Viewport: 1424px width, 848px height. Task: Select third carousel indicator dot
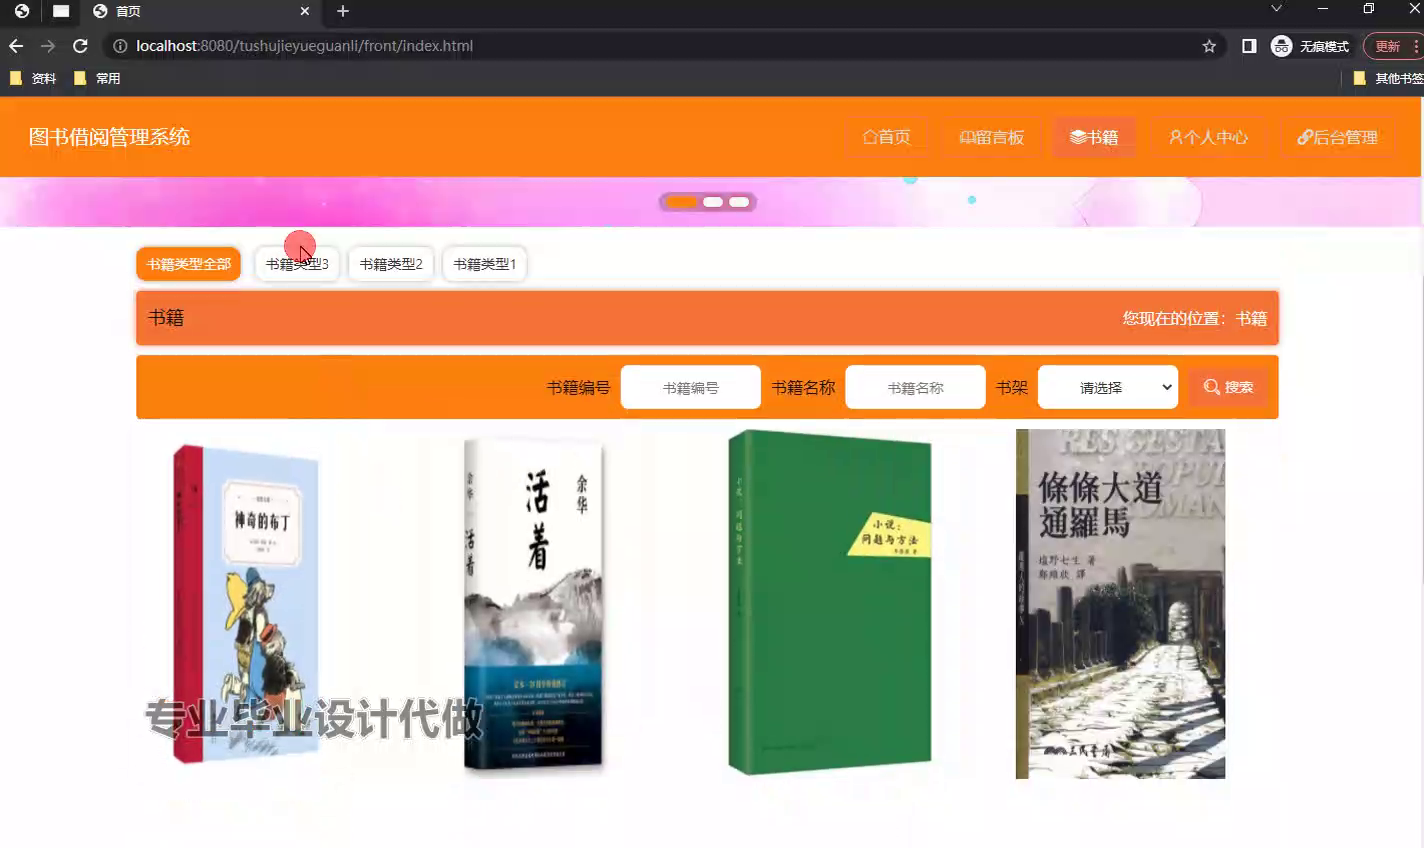739,202
